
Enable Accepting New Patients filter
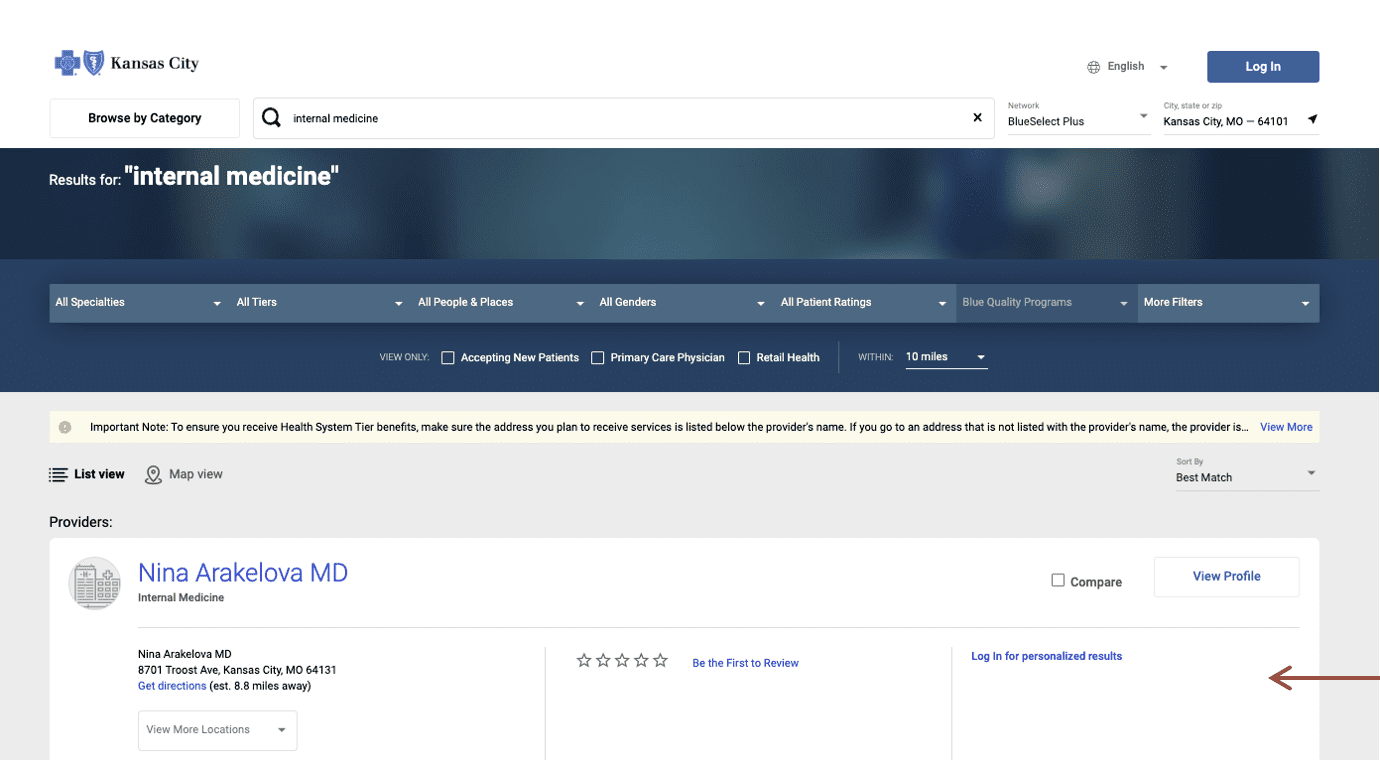[x=448, y=358]
